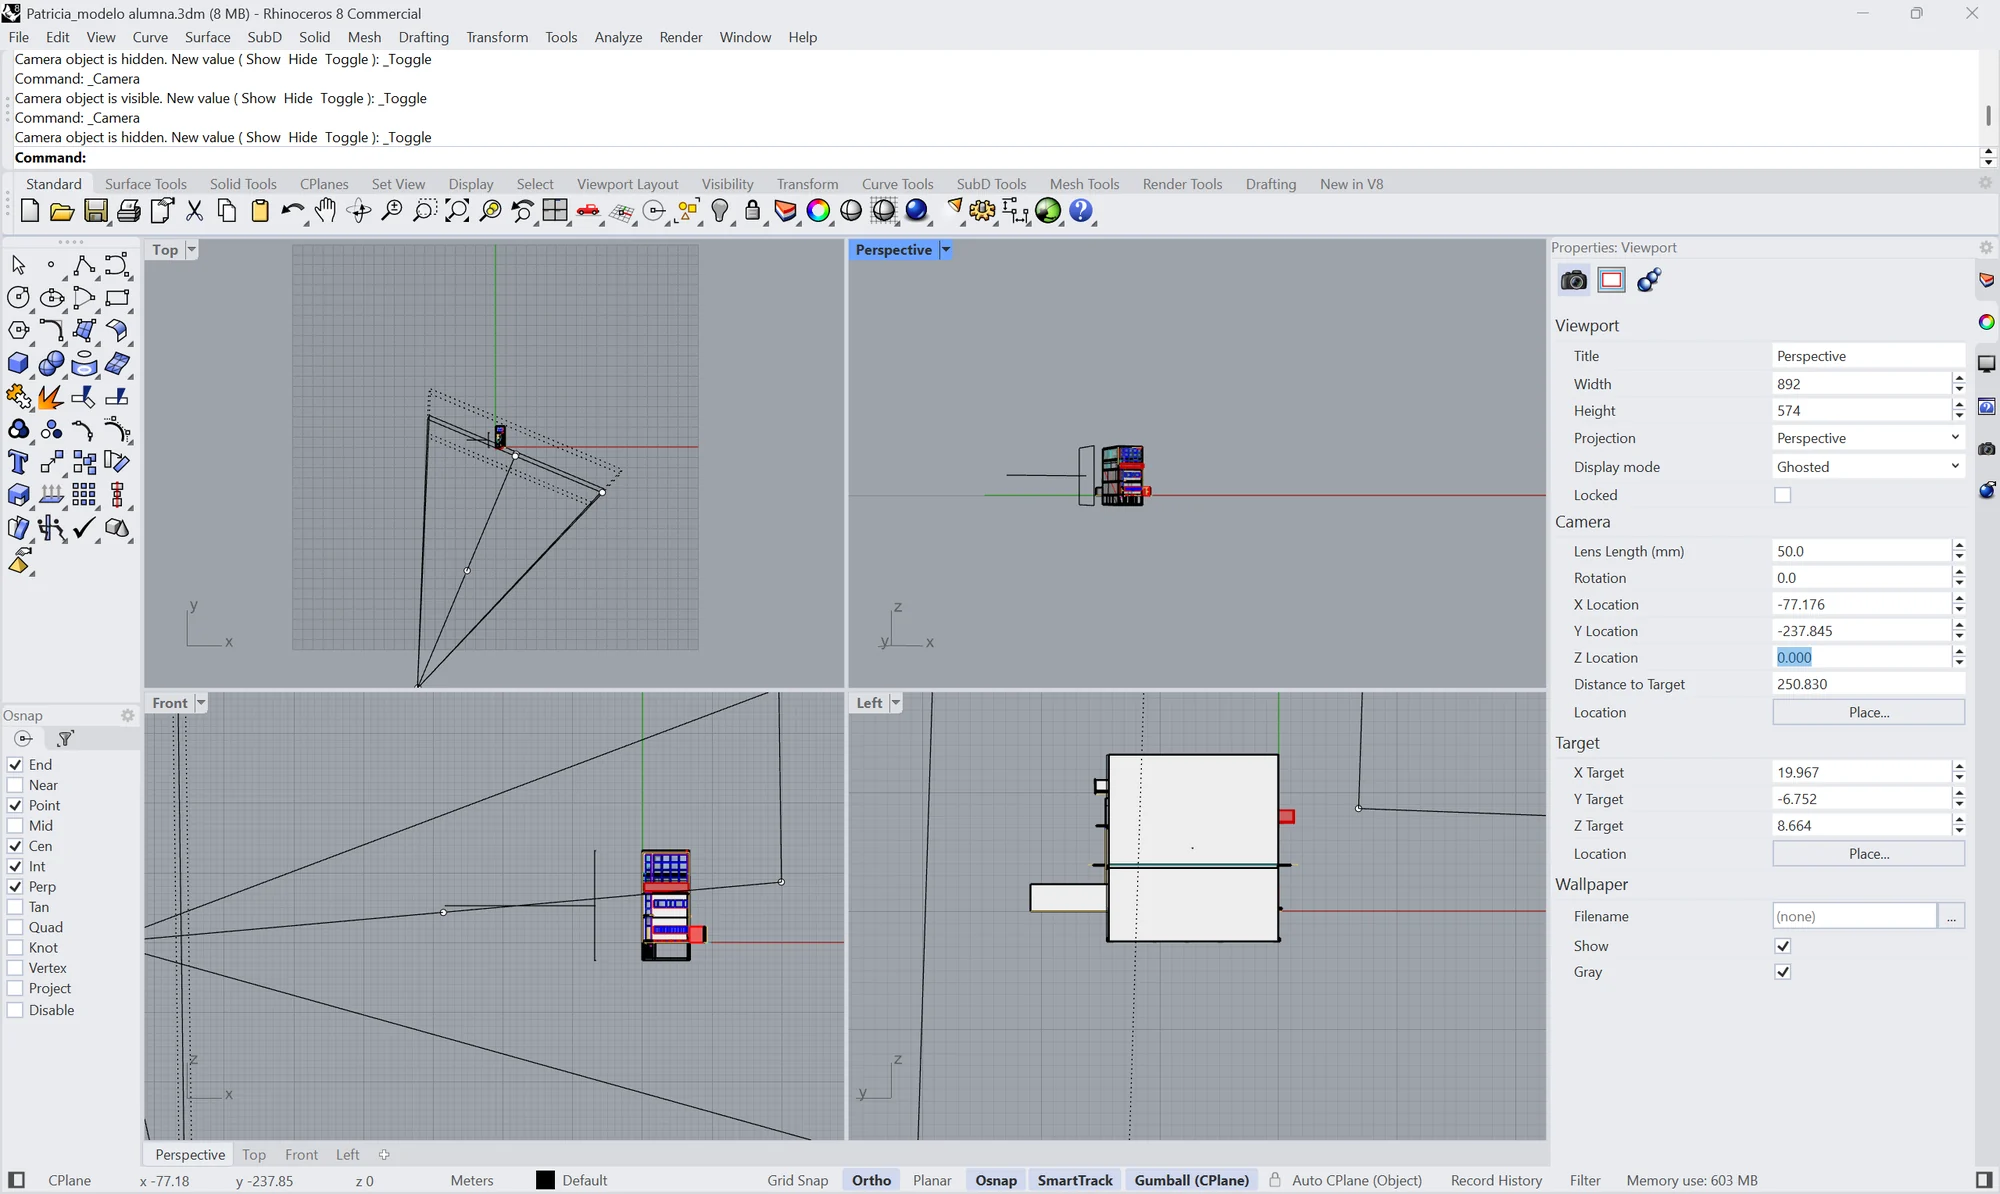
Task: Open the Layers panel icon in toolbar
Action: click(x=786, y=211)
